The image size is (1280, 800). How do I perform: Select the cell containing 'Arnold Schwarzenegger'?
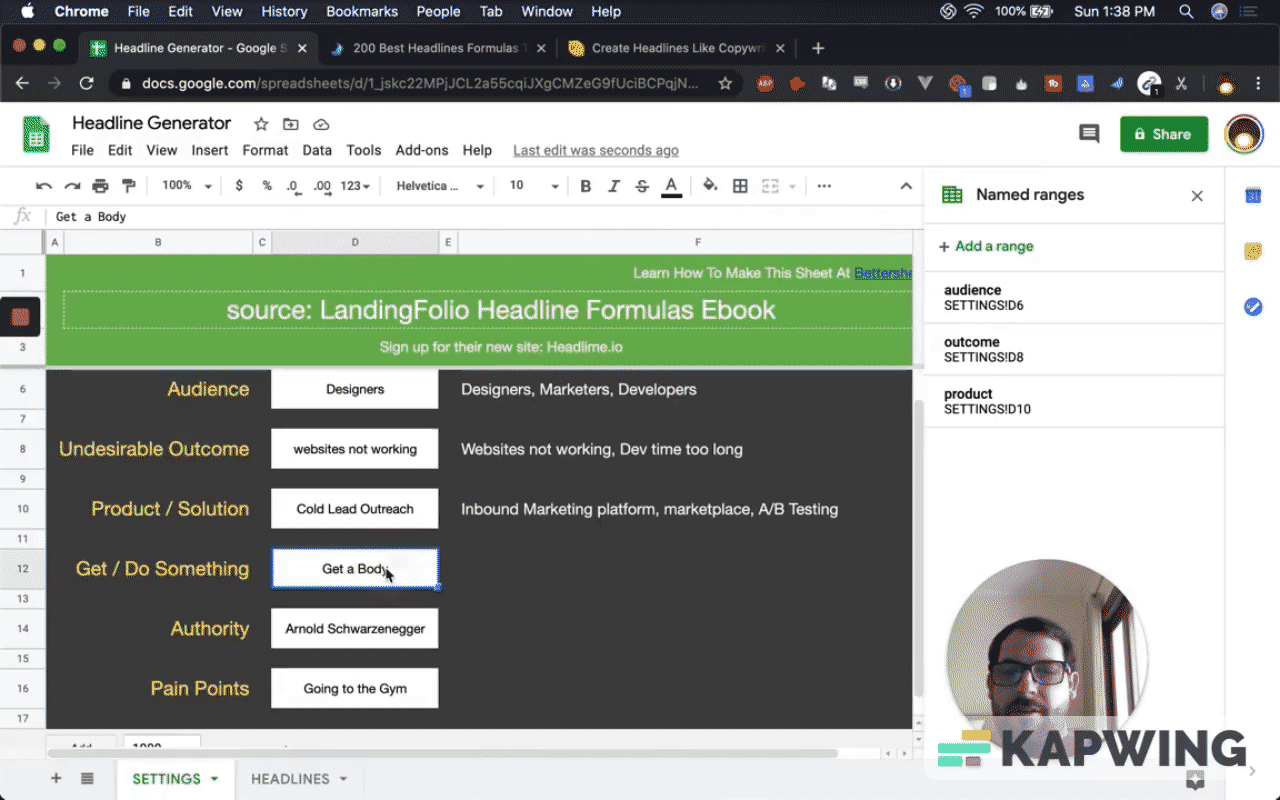[x=355, y=629]
